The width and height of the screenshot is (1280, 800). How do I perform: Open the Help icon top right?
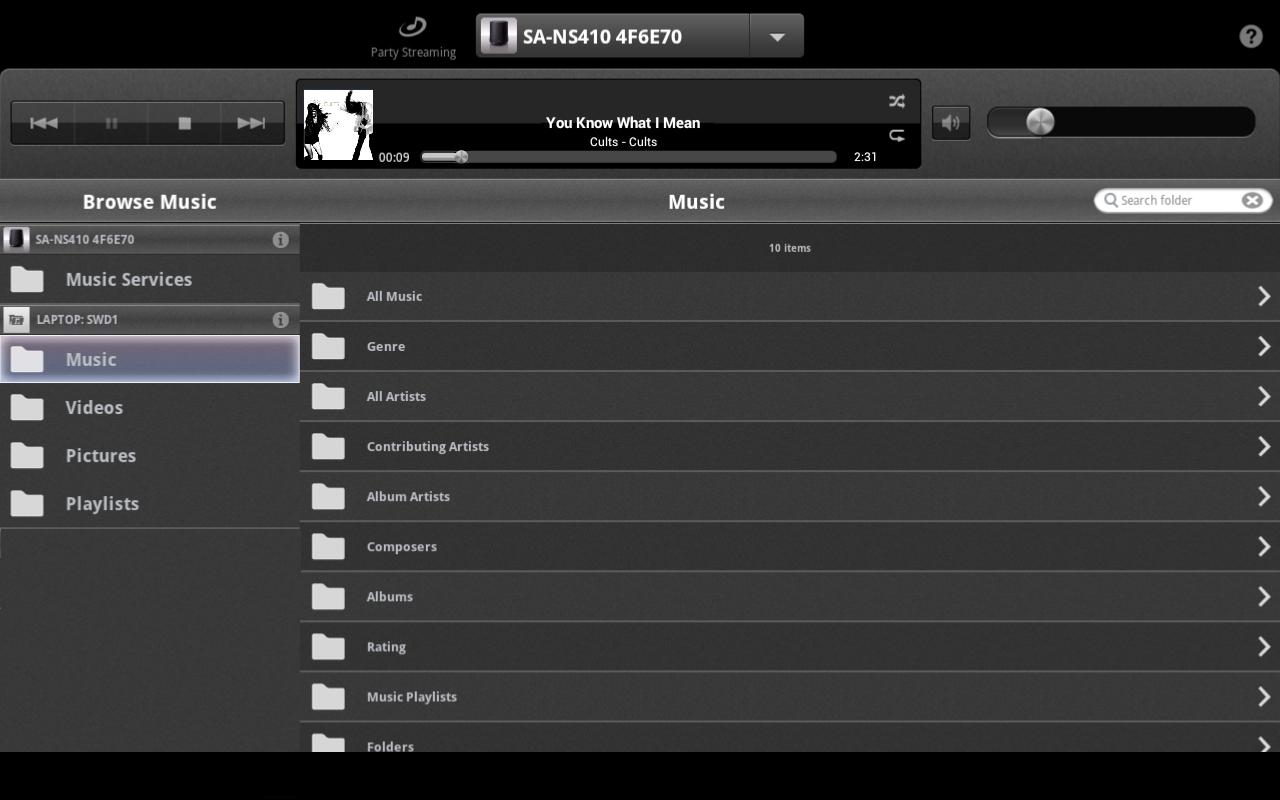[x=1251, y=36]
